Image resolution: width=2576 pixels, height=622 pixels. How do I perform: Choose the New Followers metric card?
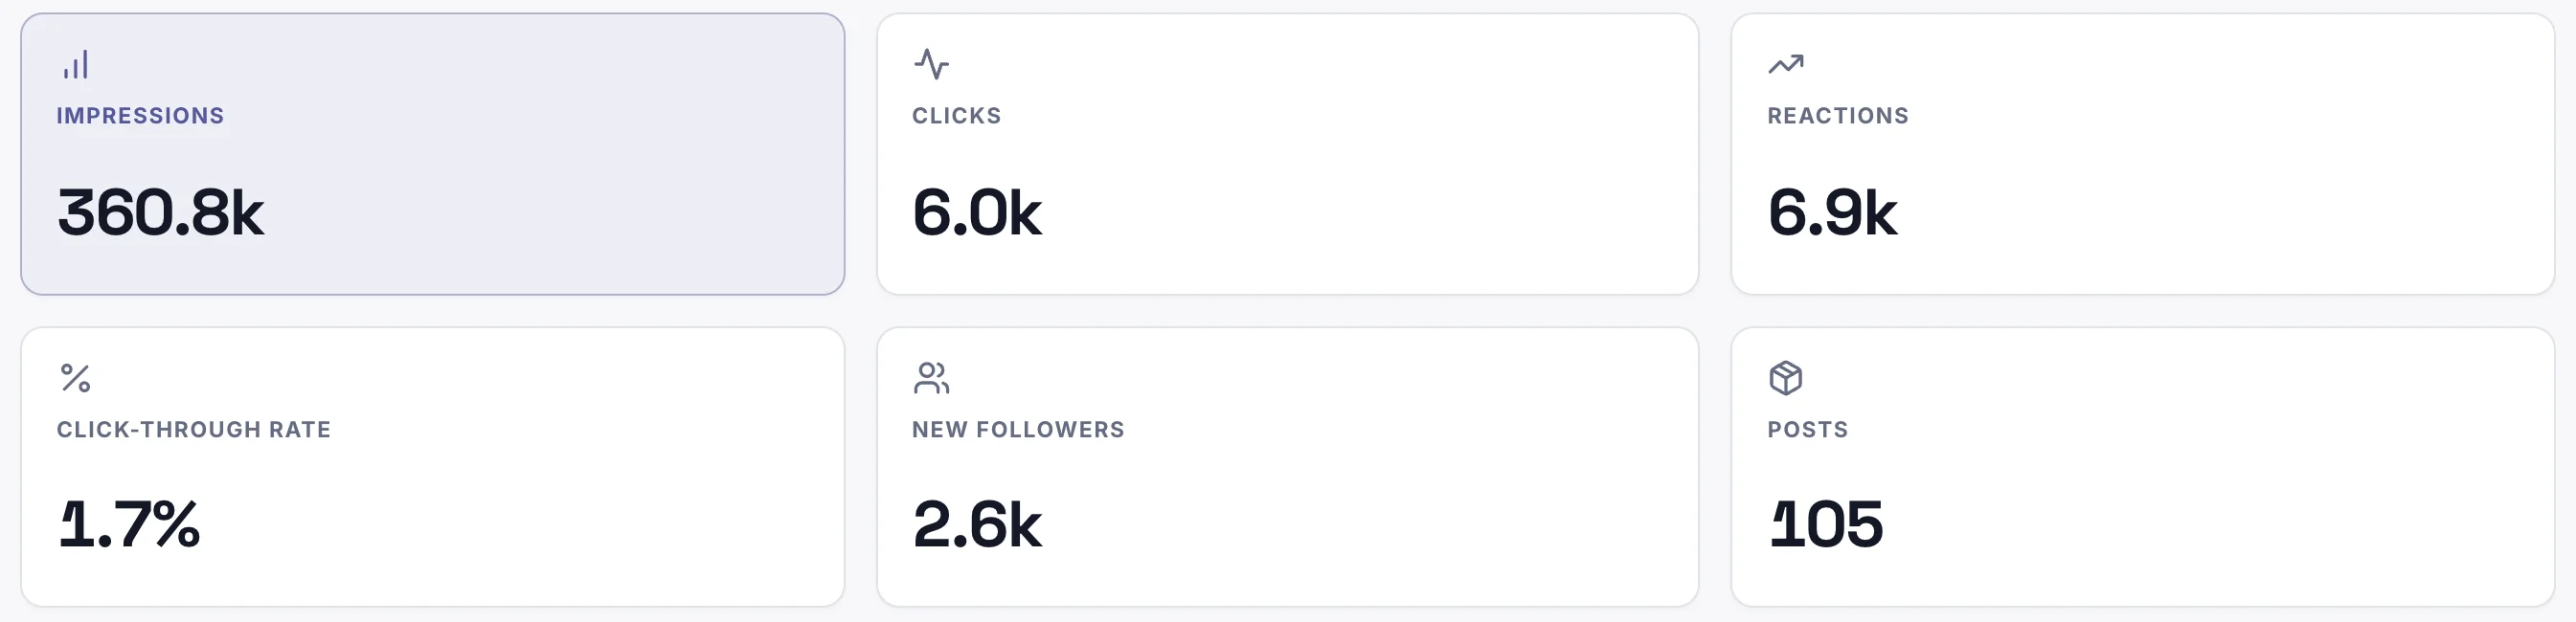click(1288, 467)
